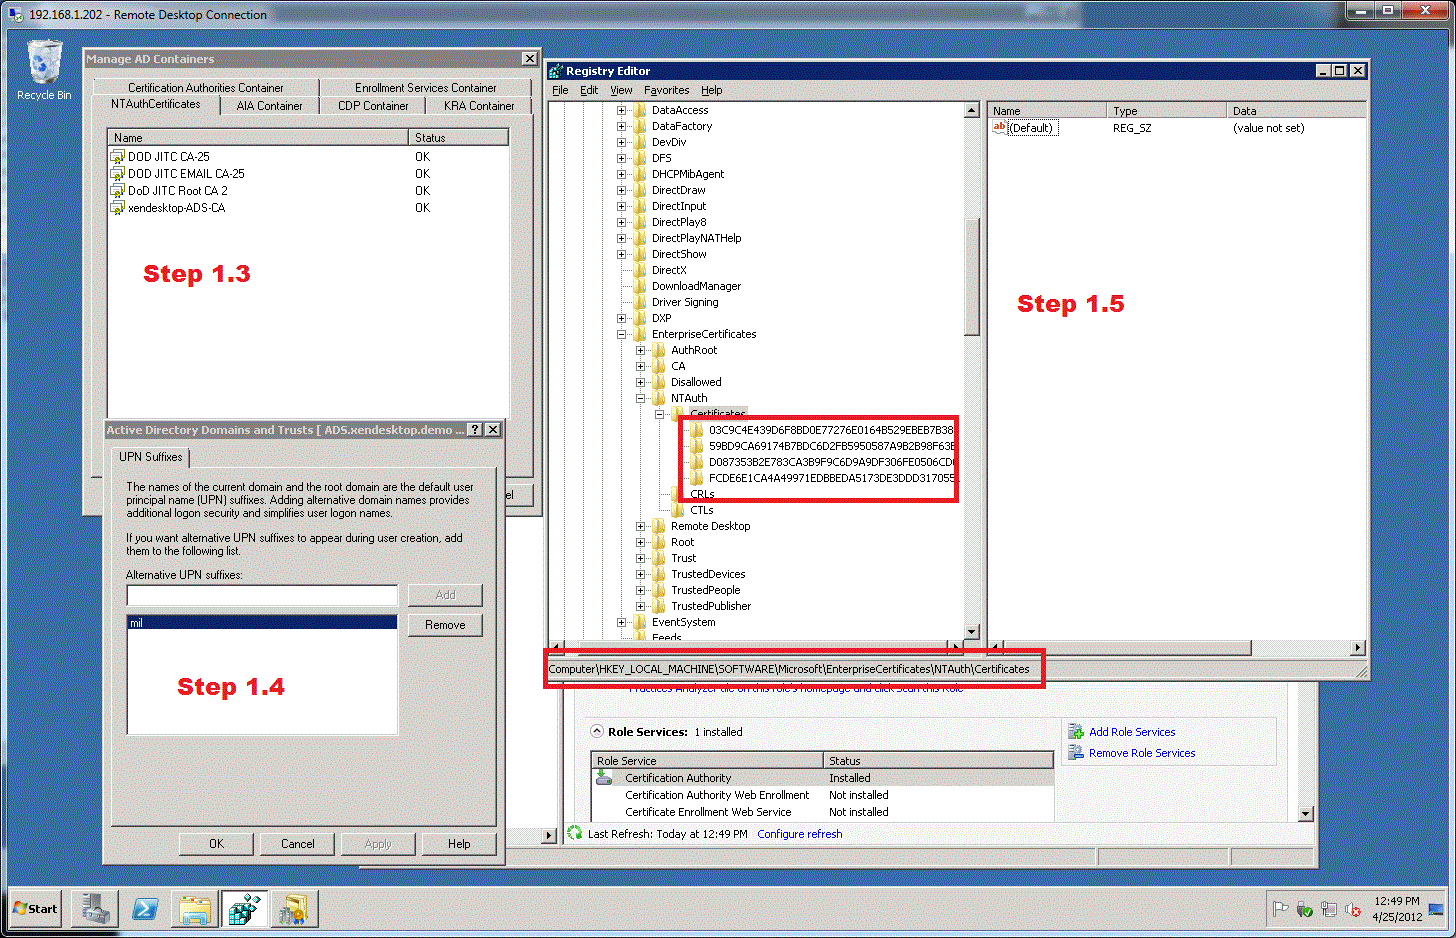Launch Windows PowerShell from the taskbar
Screen dimensions: 1456x938
pos(145,909)
